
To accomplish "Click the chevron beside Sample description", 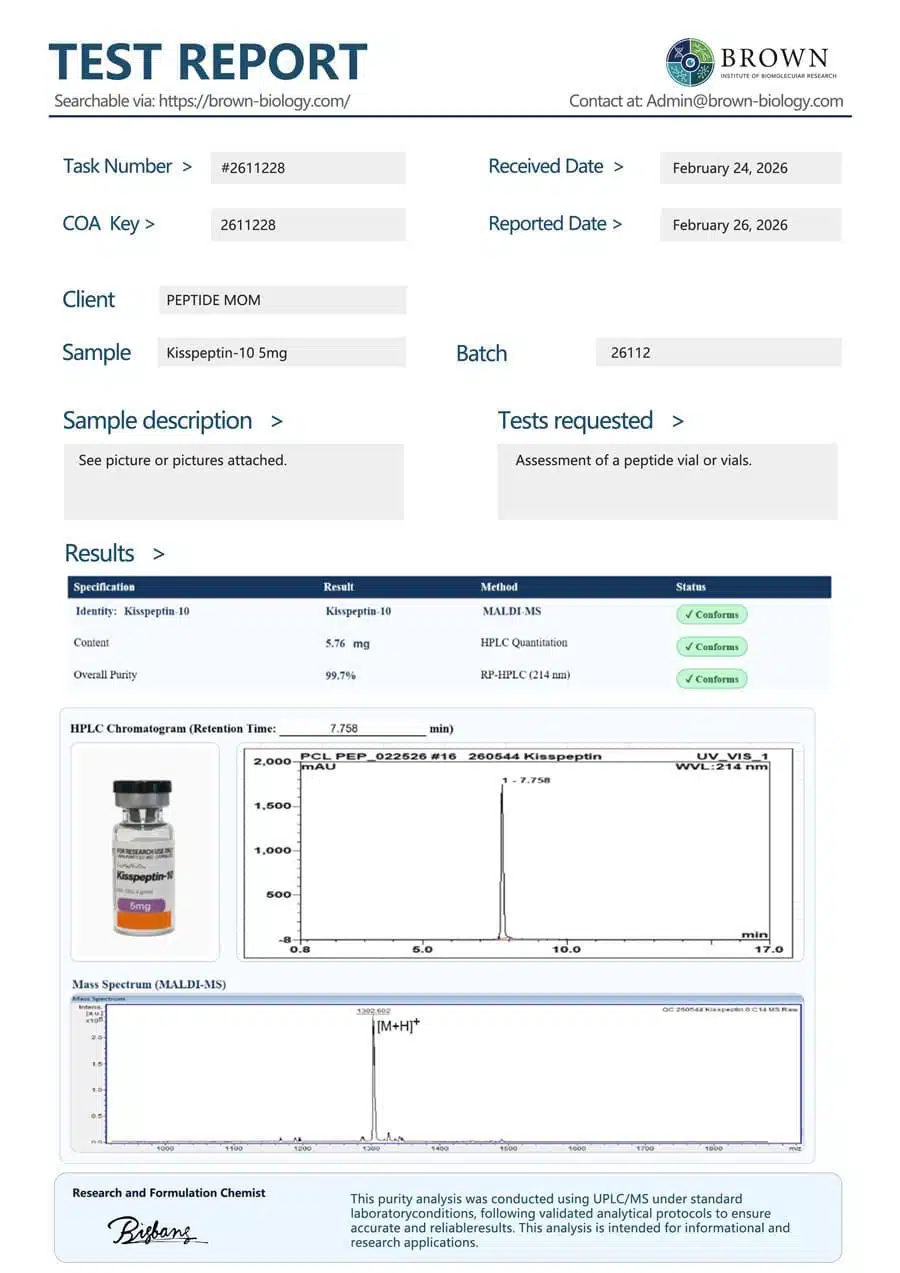I will (277, 422).
